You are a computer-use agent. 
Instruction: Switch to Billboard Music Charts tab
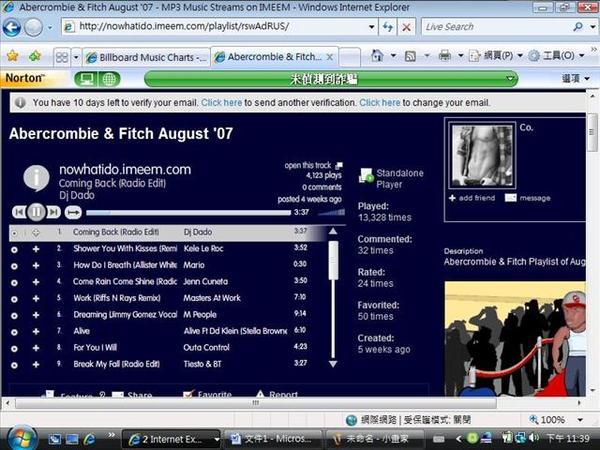click(x=146, y=57)
